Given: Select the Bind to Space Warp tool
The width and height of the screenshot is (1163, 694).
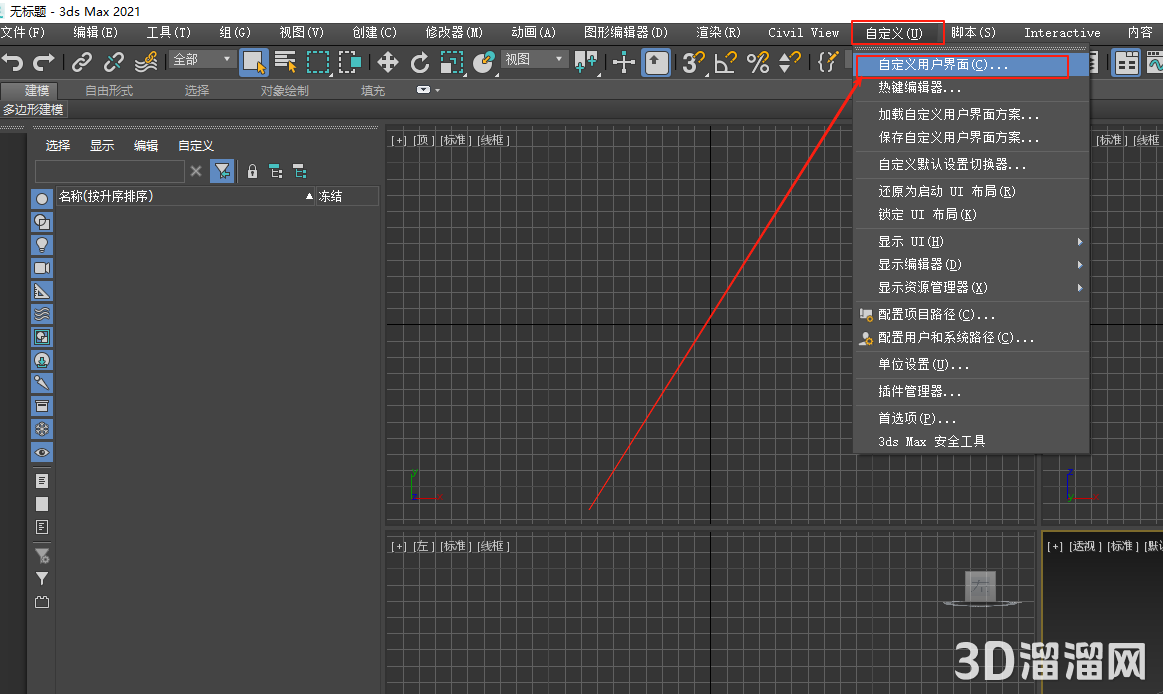Looking at the screenshot, I should tap(148, 62).
